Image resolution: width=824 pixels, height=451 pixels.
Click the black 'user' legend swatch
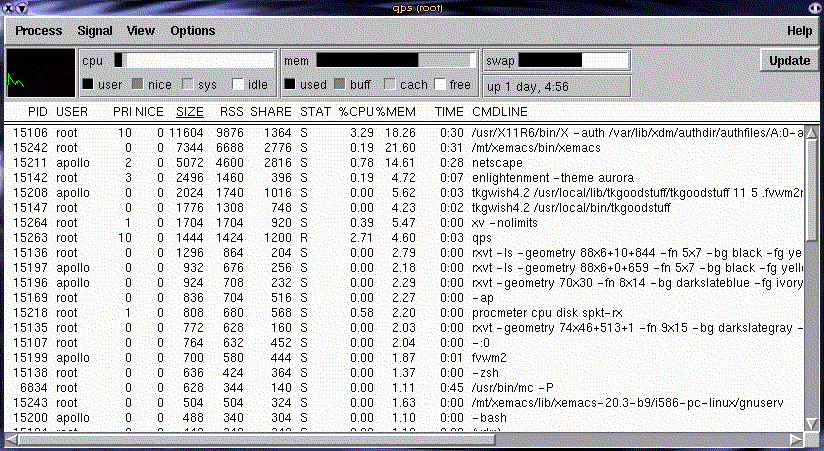pyautogui.click(x=89, y=85)
